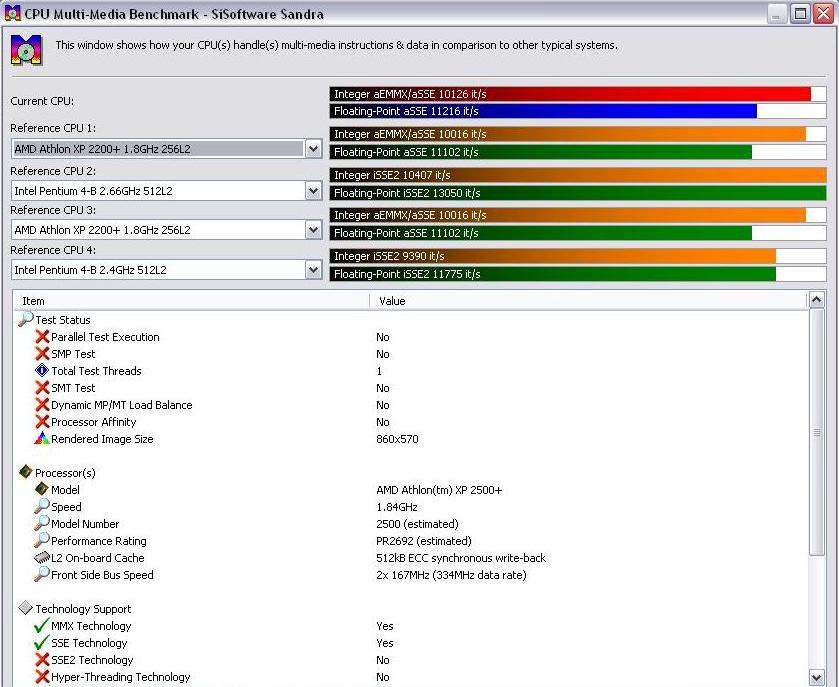The image size is (839, 687).
Task: Select the Processor(s) group row
Action: (x=65, y=473)
